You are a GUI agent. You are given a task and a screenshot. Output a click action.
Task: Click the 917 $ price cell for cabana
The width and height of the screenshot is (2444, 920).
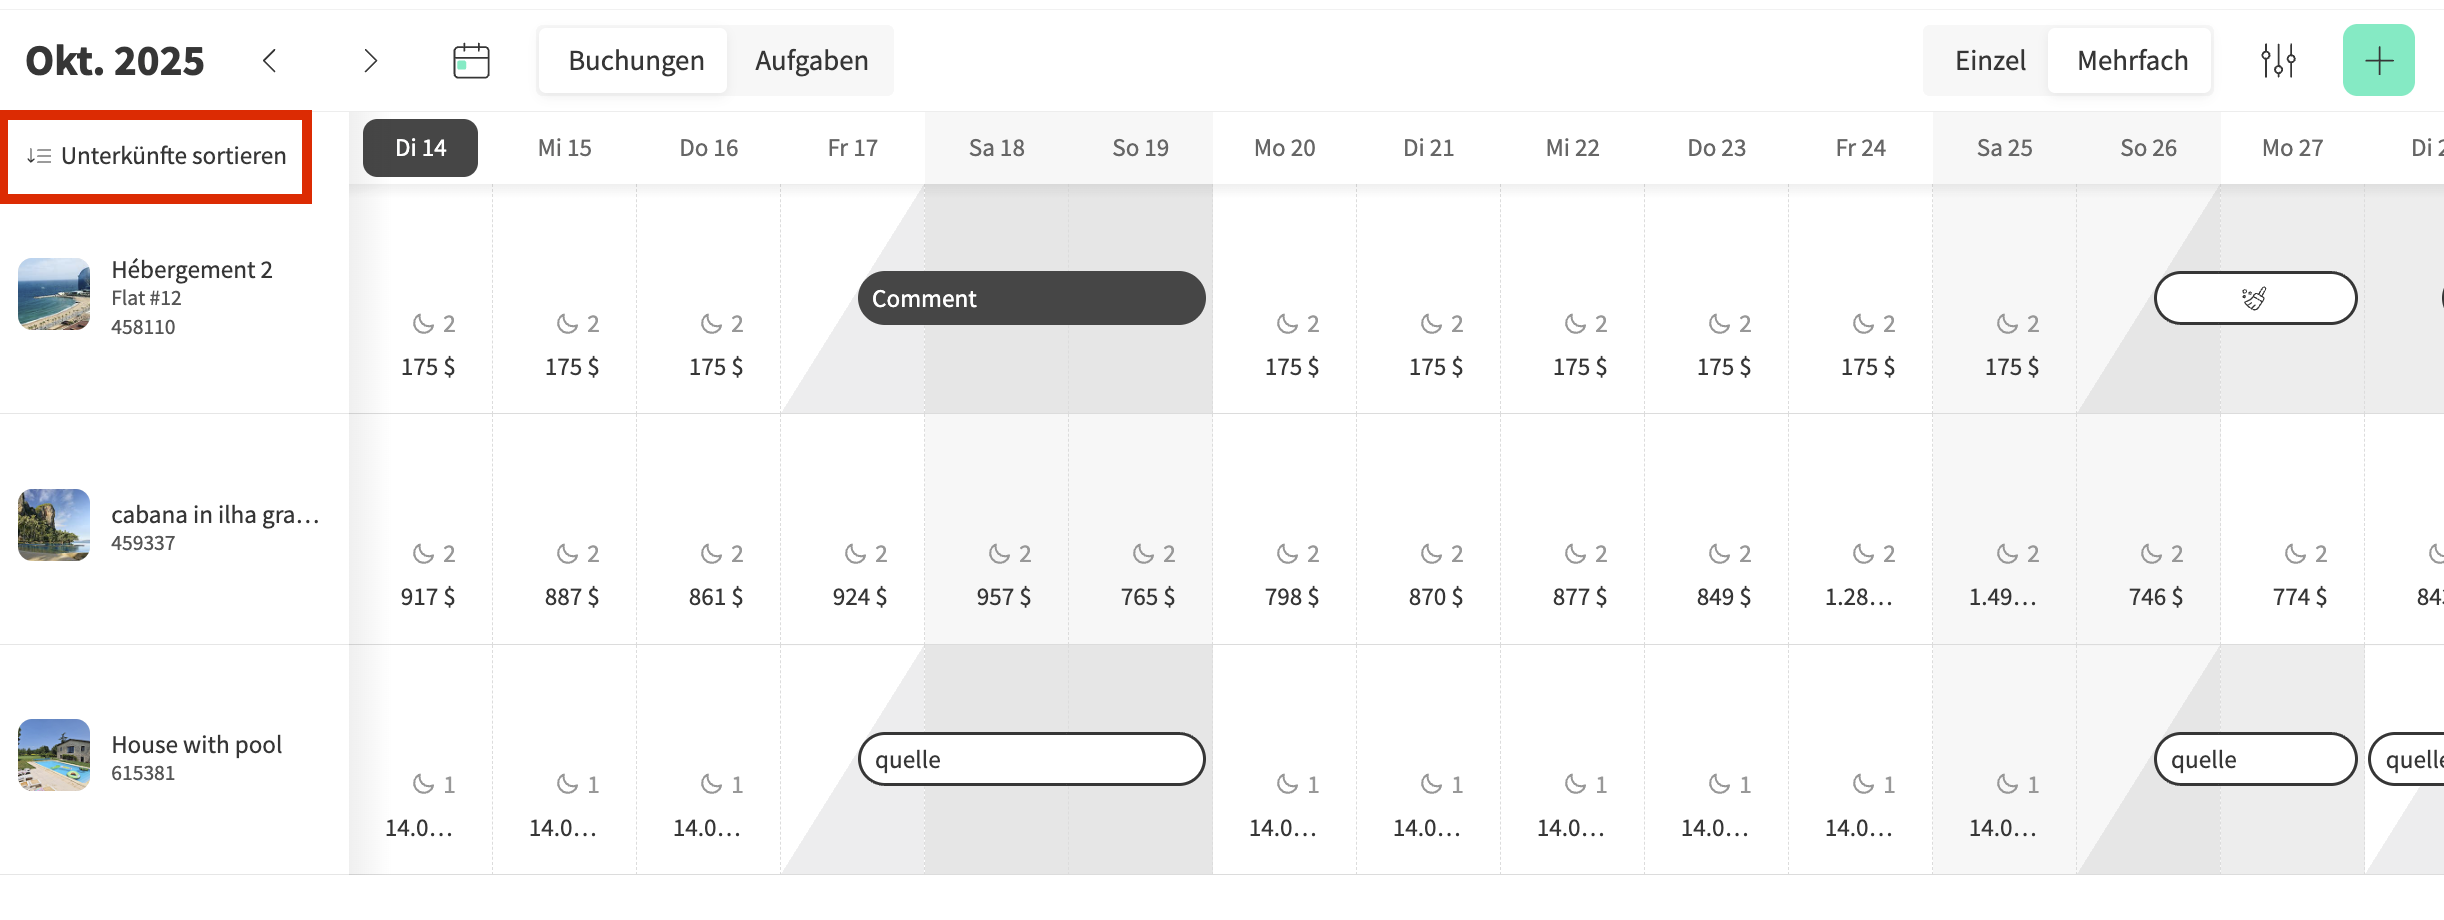[427, 597]
